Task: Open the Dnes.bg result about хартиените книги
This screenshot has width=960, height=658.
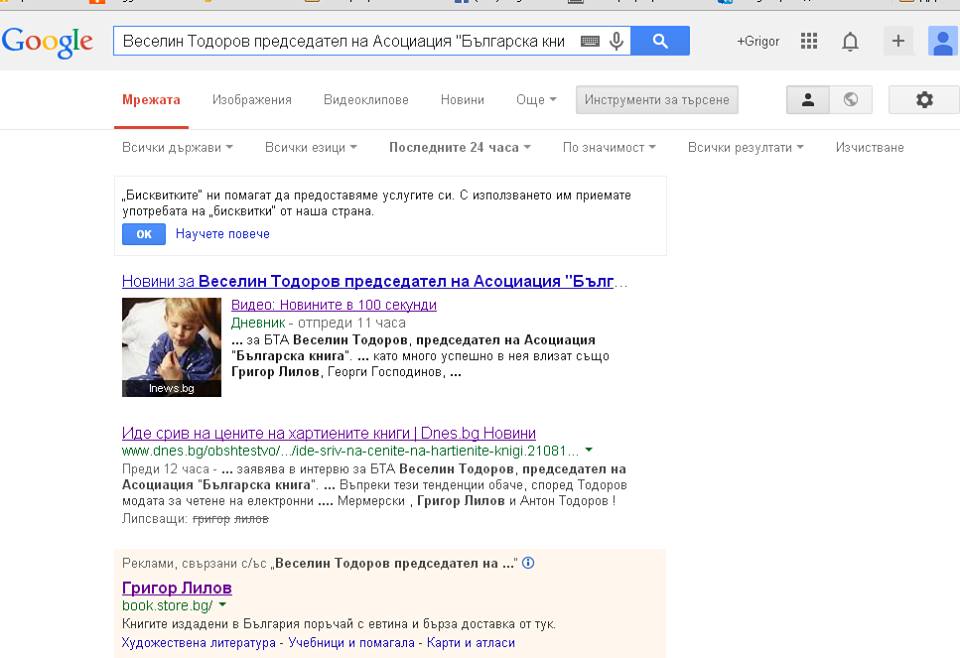Action: 329,433
